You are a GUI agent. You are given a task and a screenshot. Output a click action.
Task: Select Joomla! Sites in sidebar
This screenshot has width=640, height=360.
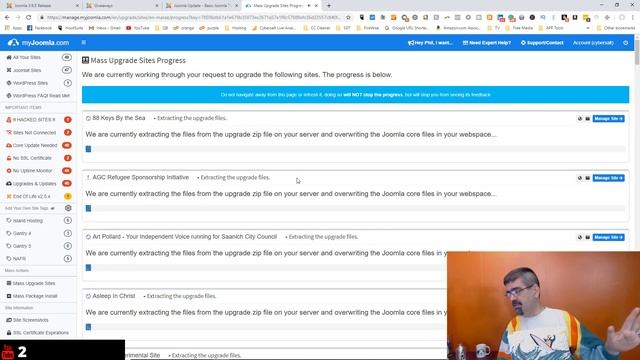27,70
